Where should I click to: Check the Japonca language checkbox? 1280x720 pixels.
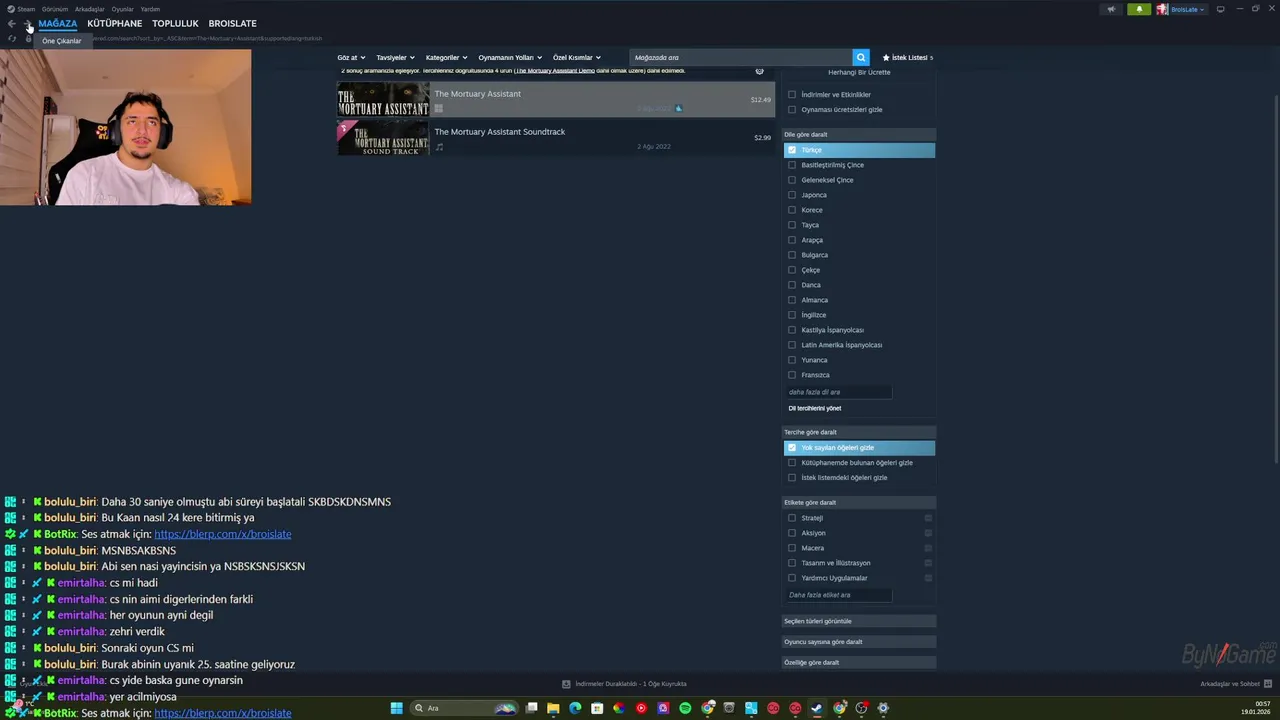[792, 195]
